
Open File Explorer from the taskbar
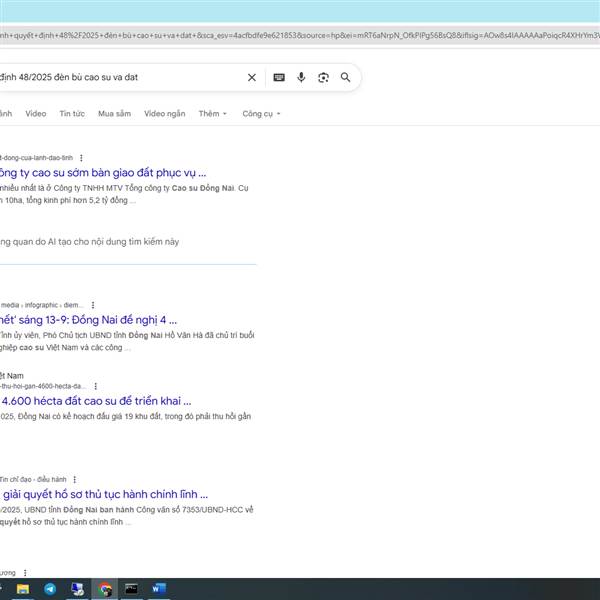click(23, 589)
